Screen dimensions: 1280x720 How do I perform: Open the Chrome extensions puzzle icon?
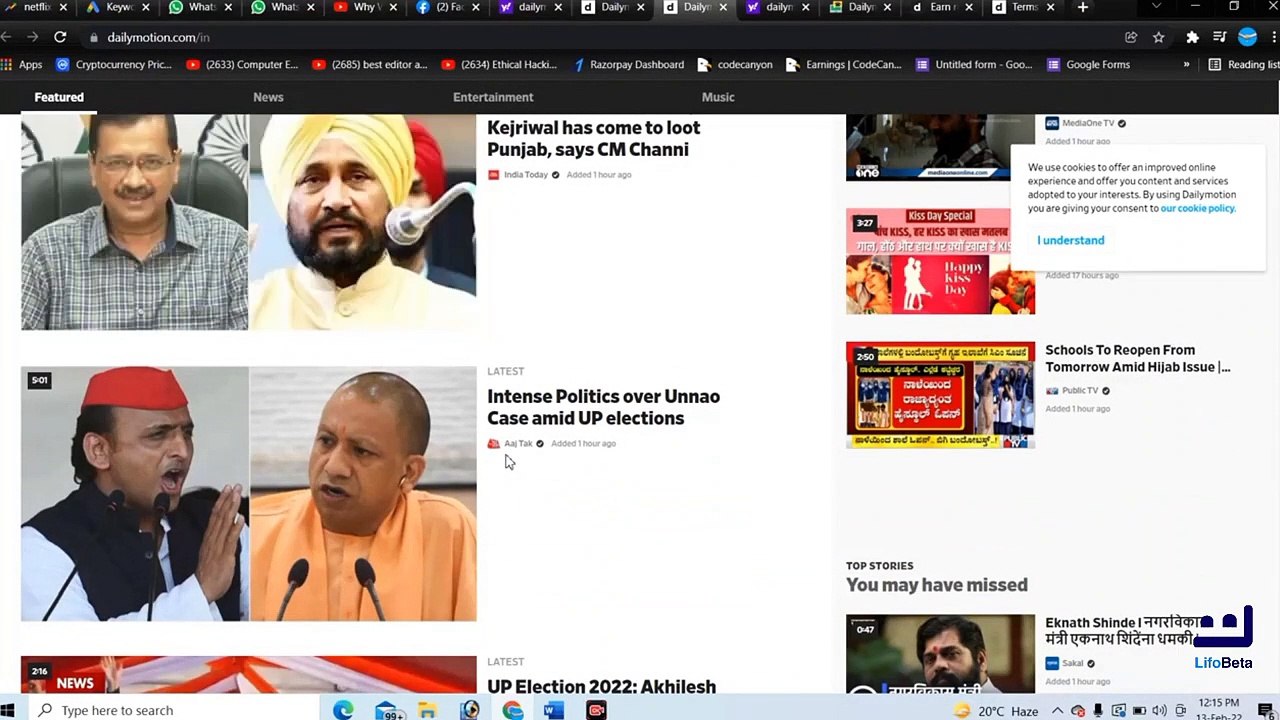tap(1192, 37)
